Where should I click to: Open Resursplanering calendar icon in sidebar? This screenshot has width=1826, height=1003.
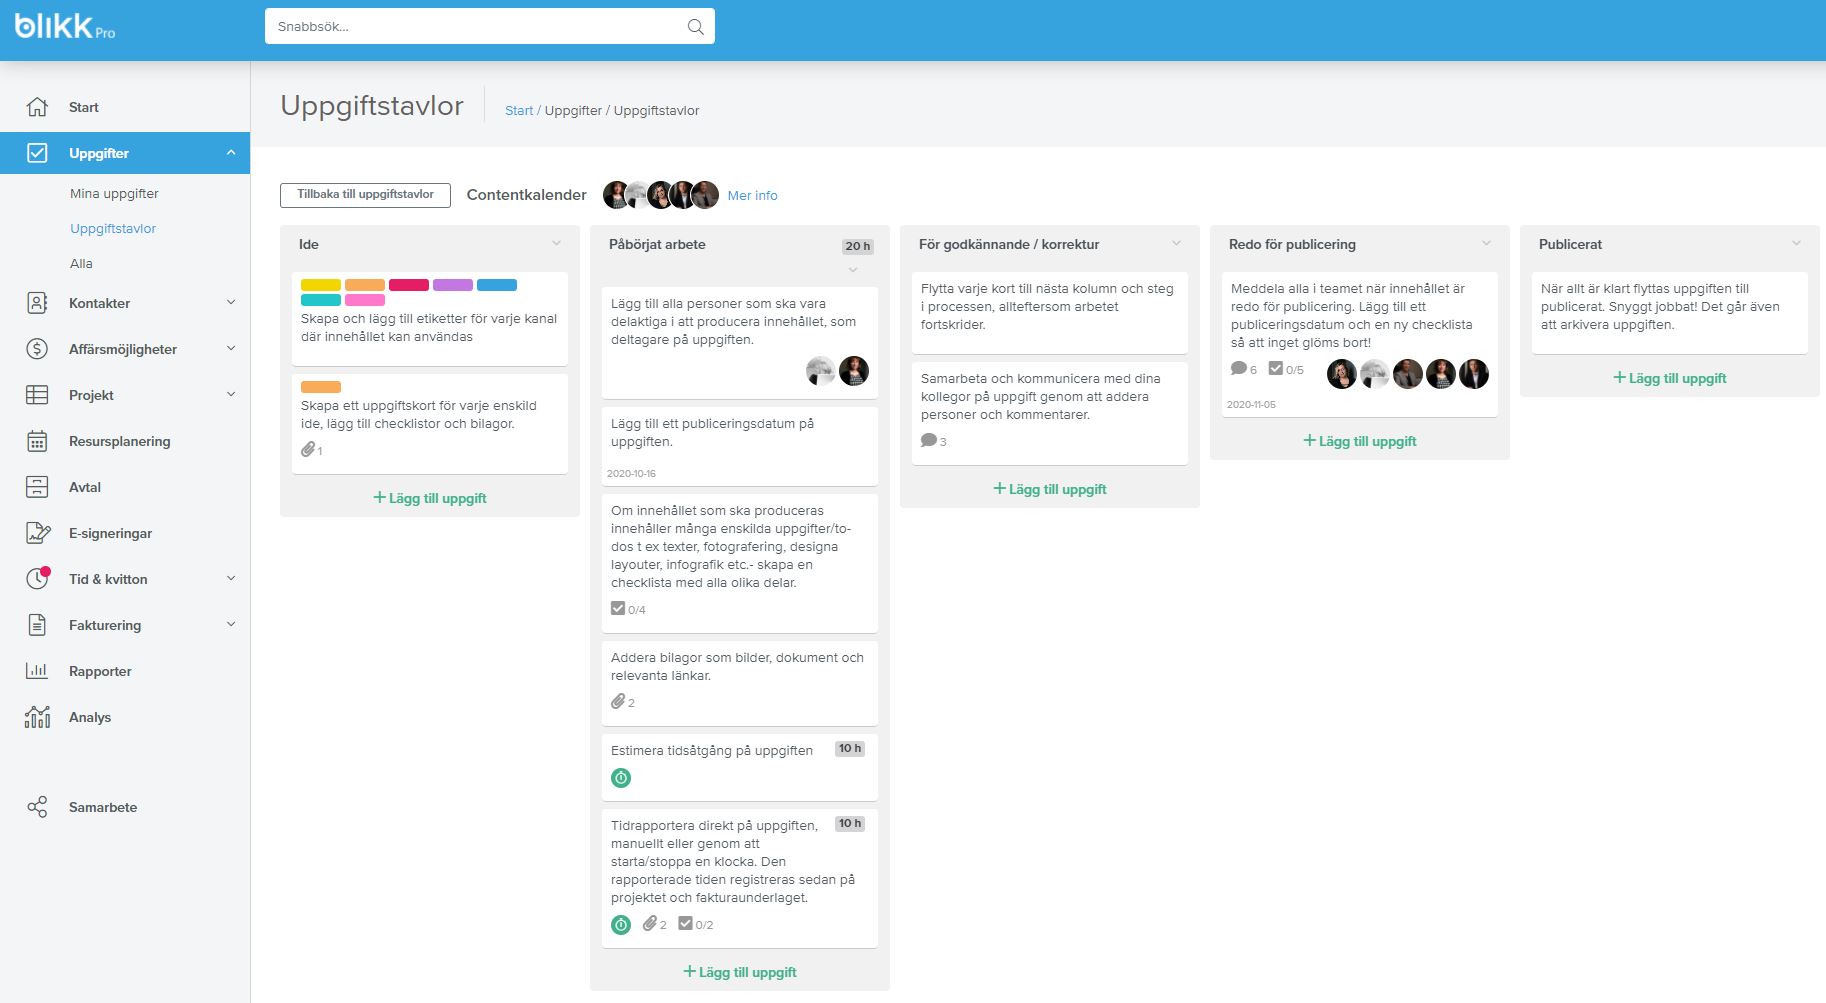point(37,441)
